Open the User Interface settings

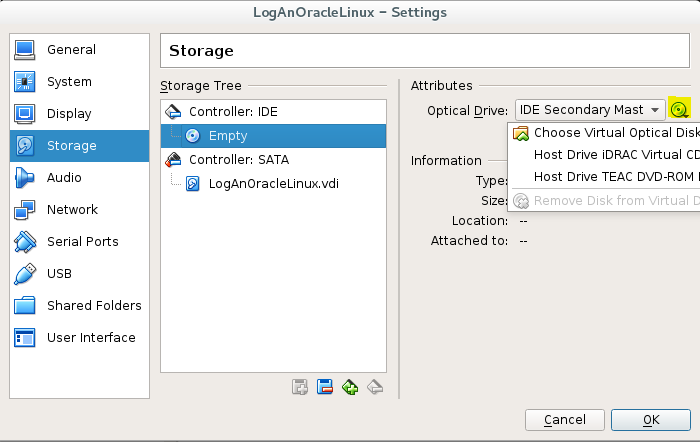tap(79, 338)
